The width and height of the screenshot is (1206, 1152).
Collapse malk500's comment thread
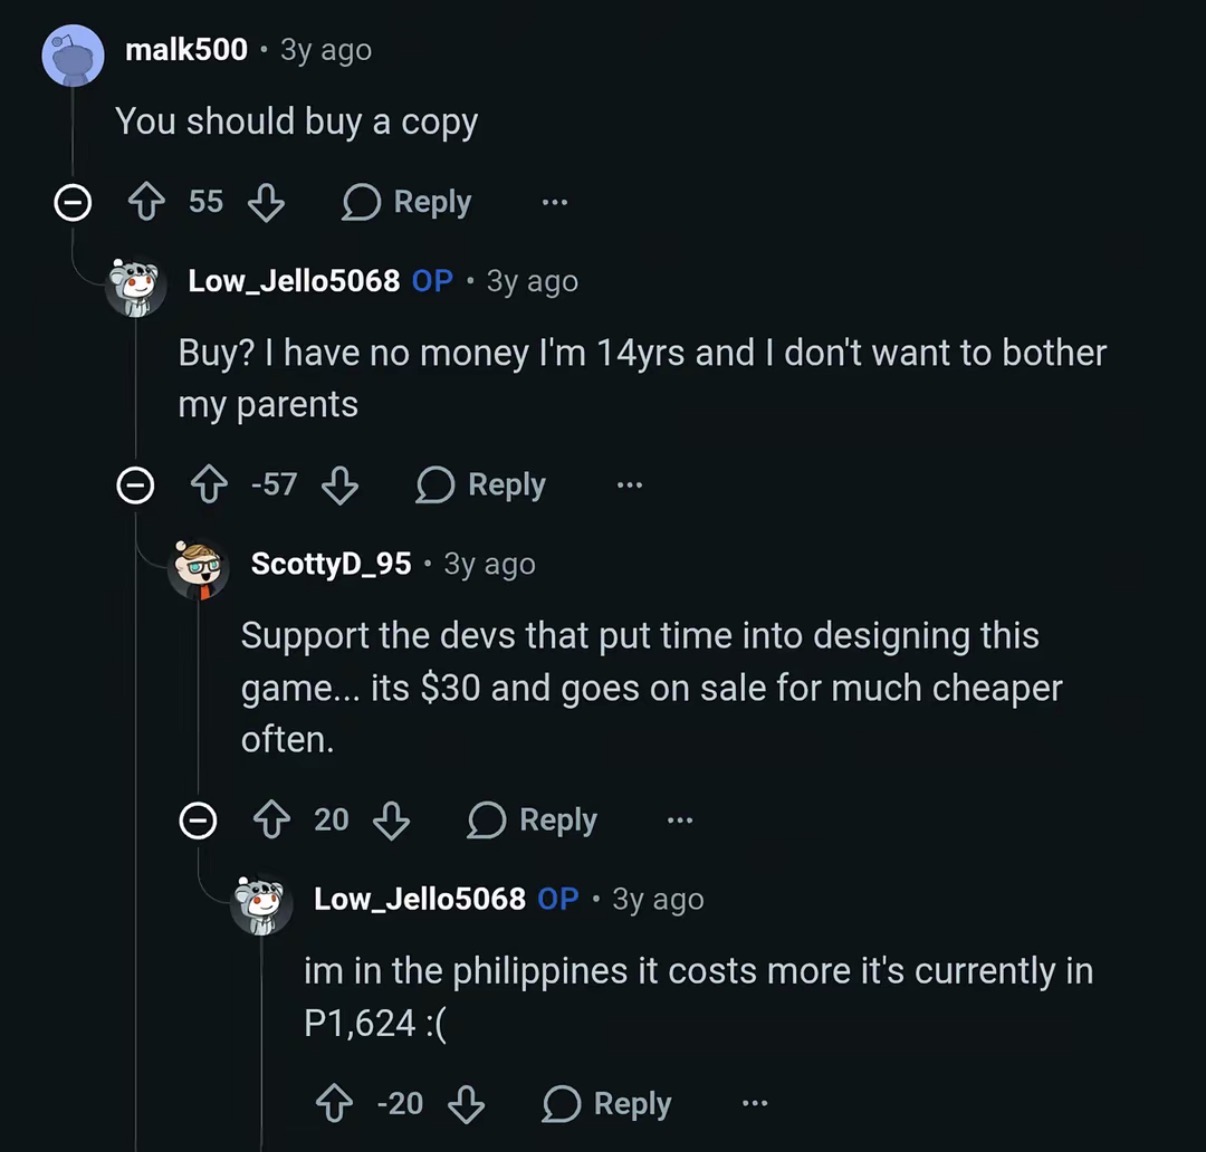[x=72, y=202]
